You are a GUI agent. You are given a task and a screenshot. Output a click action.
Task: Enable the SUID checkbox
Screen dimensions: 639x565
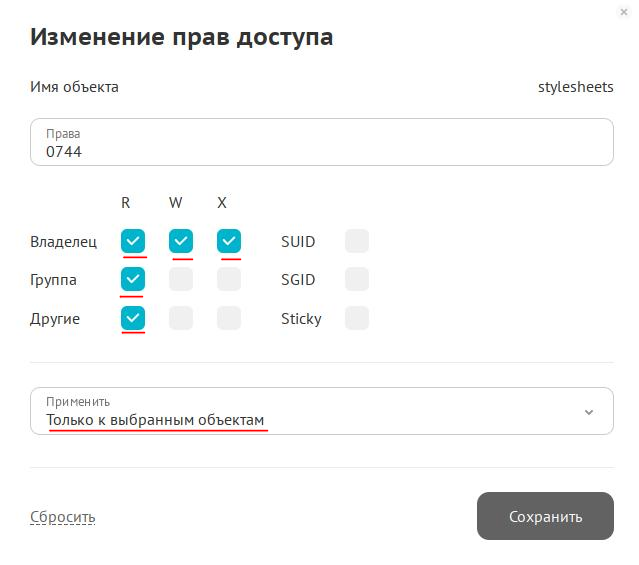tap(357, 241)
